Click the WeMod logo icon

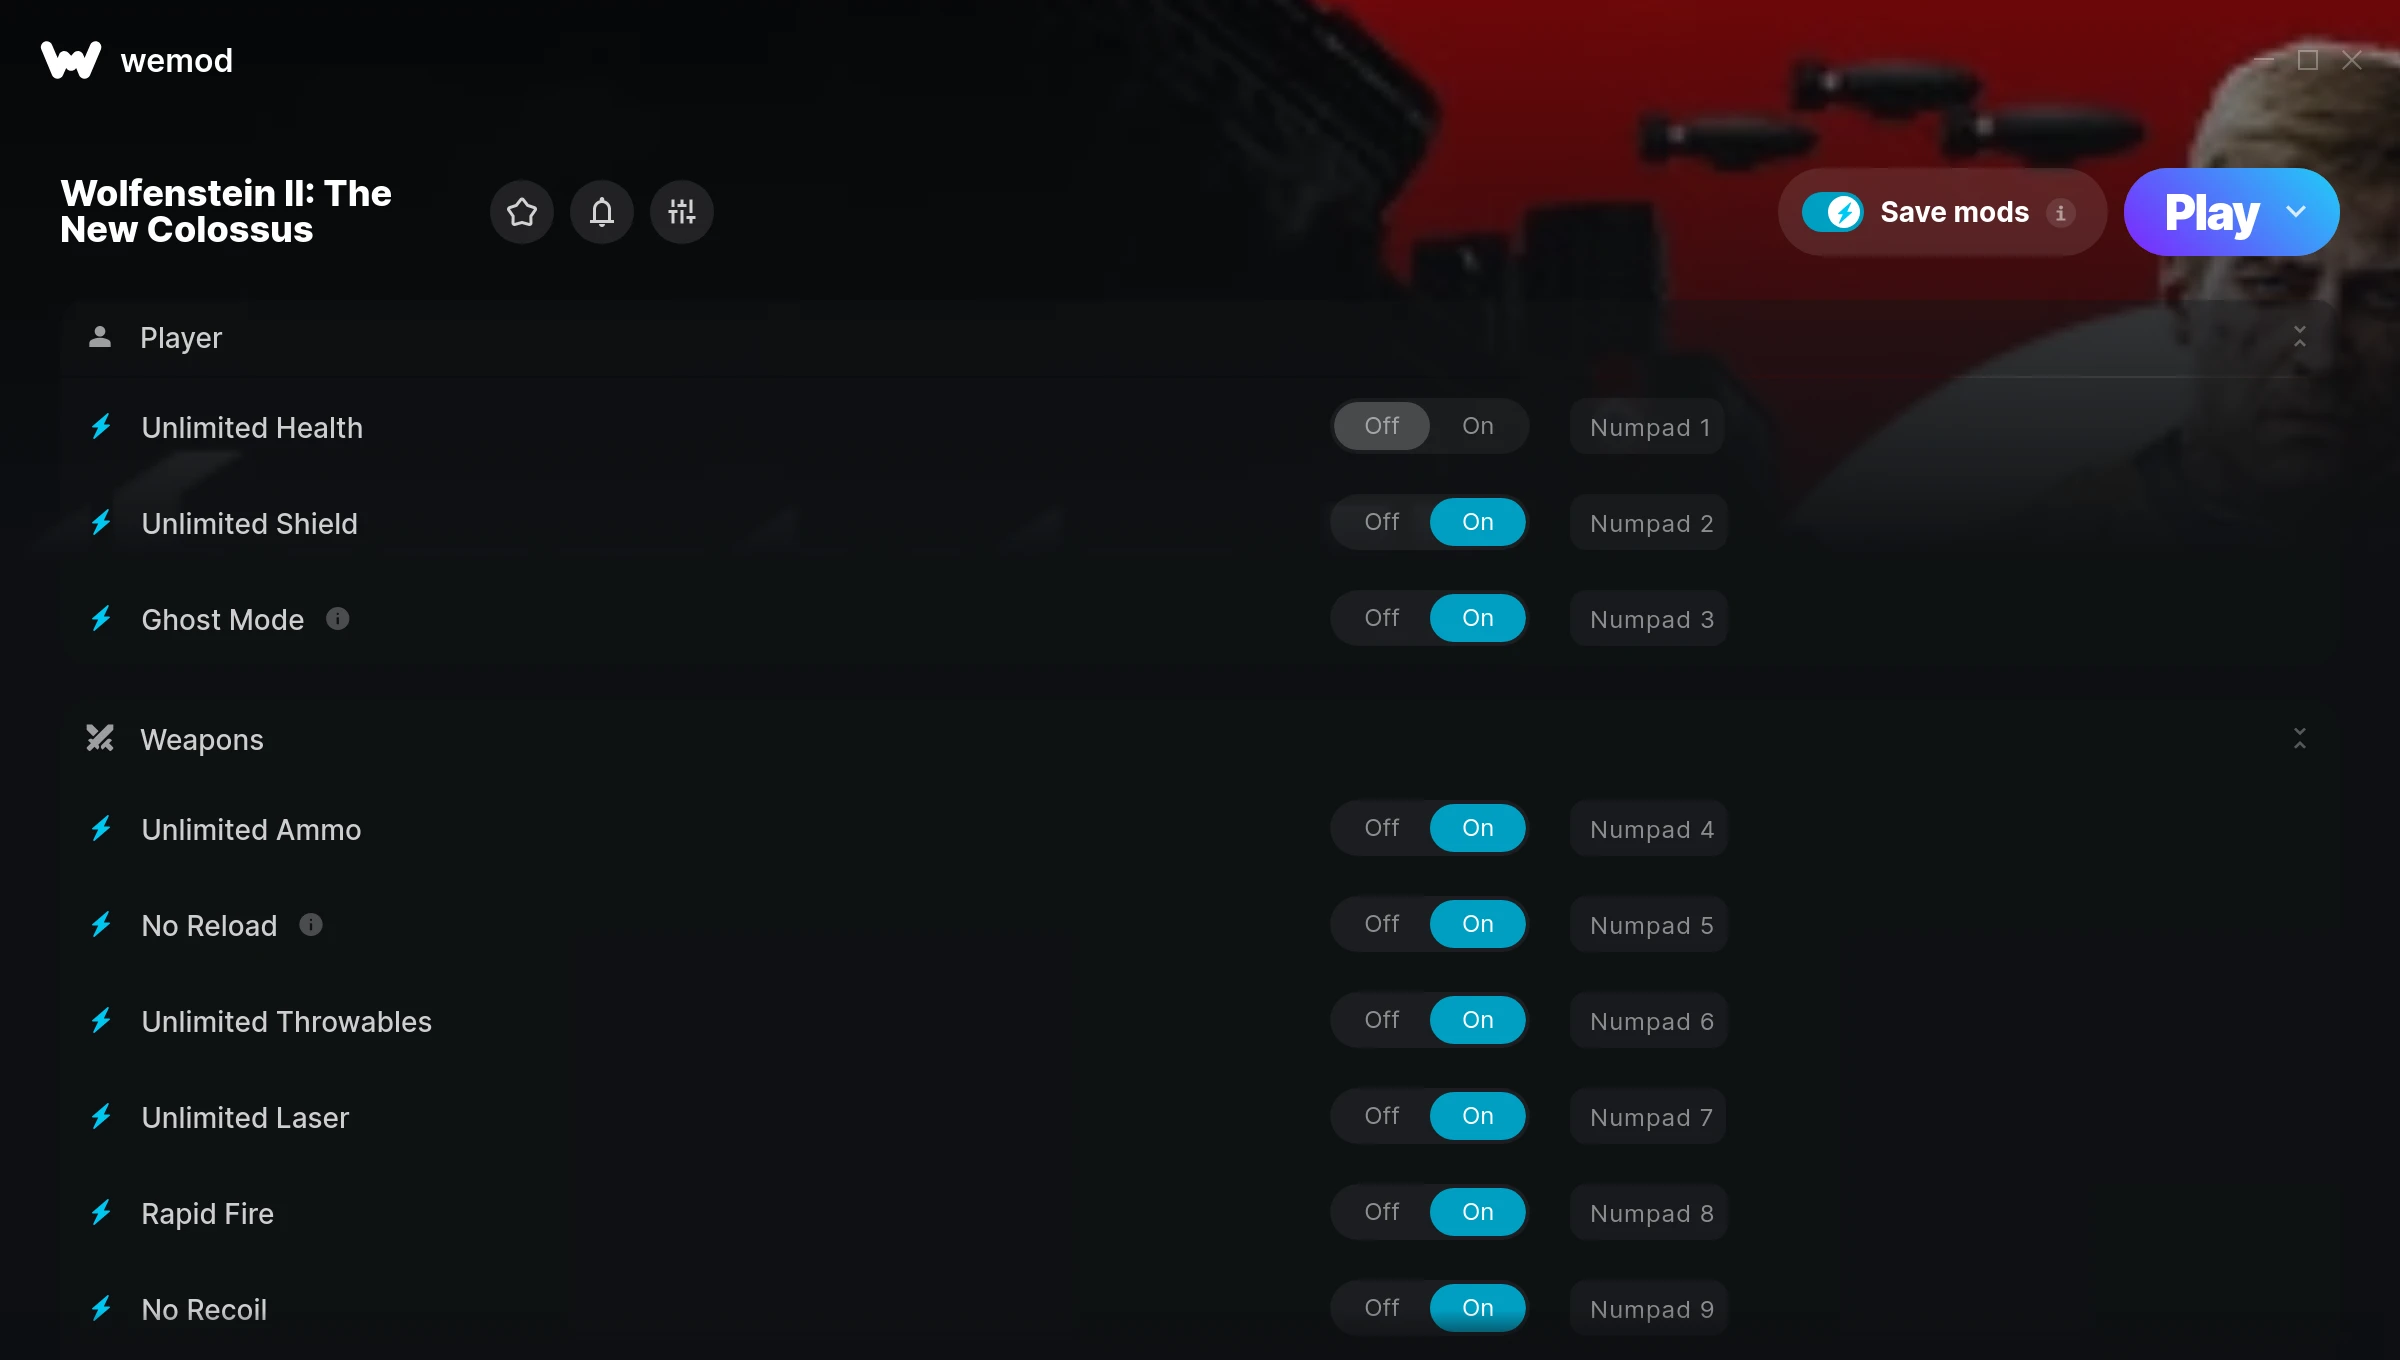pos(71,60)
